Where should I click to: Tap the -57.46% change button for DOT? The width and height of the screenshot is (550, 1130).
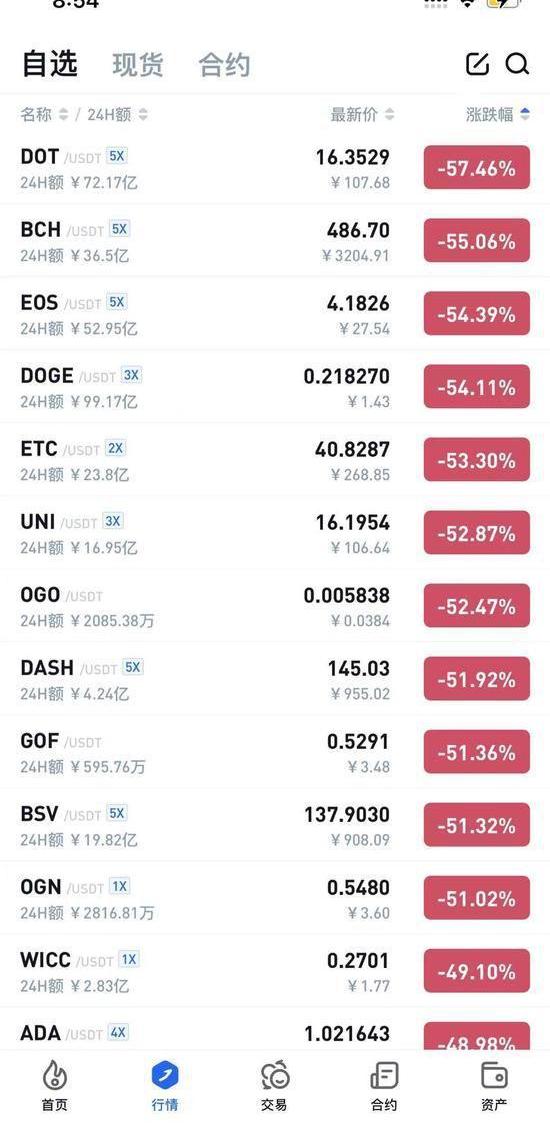click(476, 168)
